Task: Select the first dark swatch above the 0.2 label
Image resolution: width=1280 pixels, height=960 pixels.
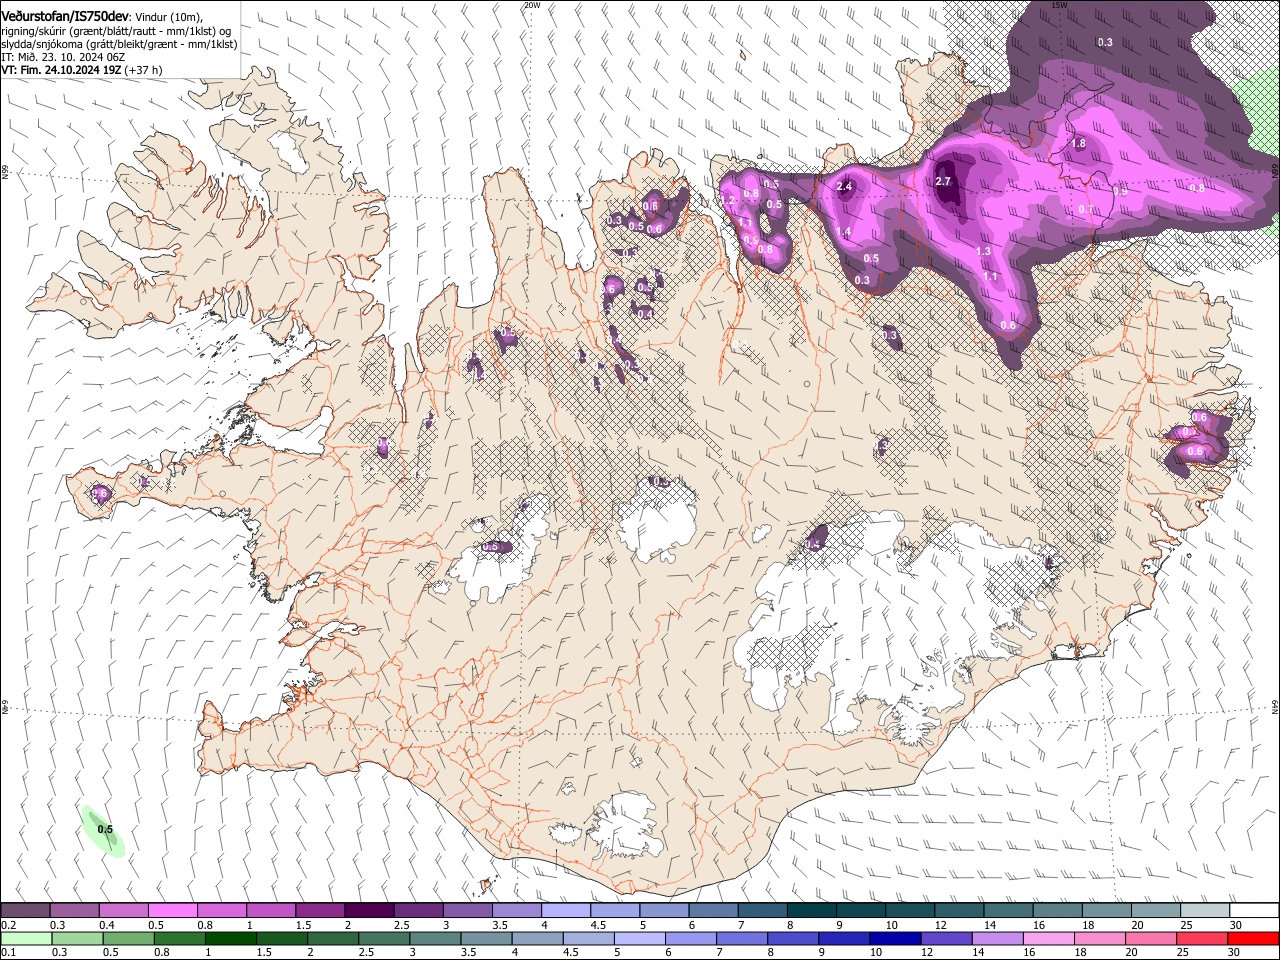Action: tap(25, 910)
